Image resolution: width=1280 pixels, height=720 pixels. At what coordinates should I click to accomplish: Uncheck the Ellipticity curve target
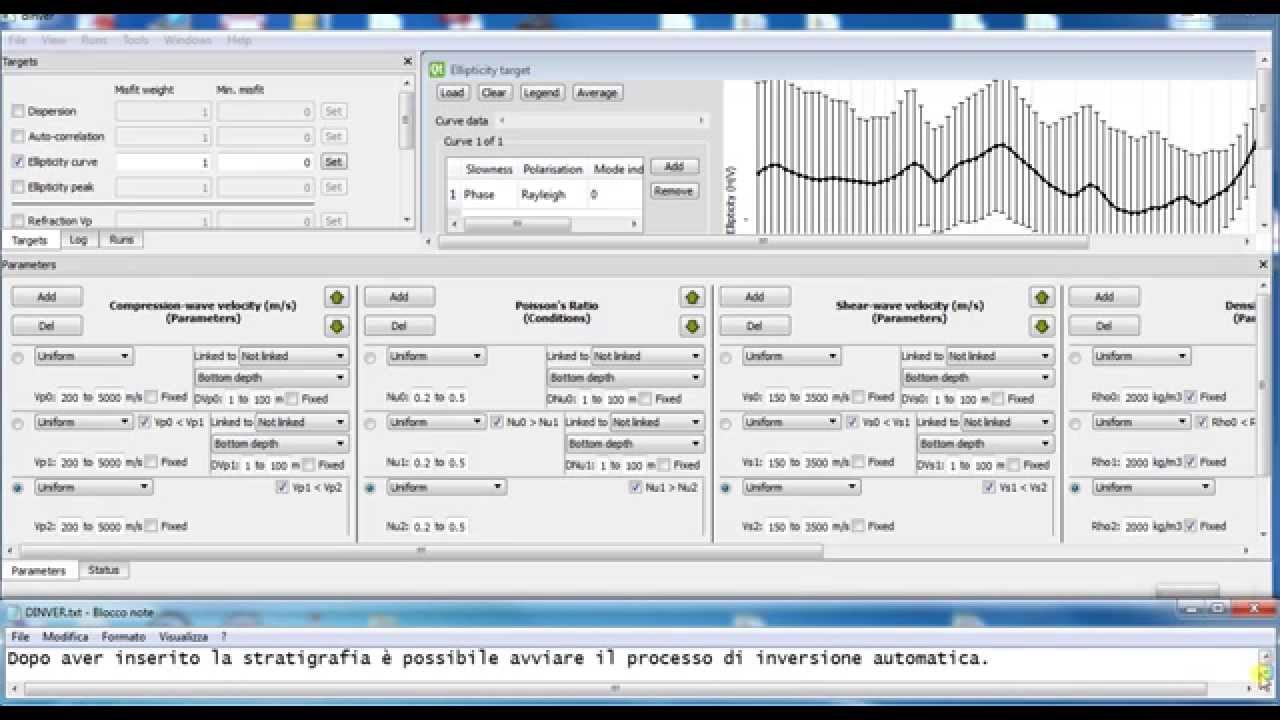click(18, 161)
